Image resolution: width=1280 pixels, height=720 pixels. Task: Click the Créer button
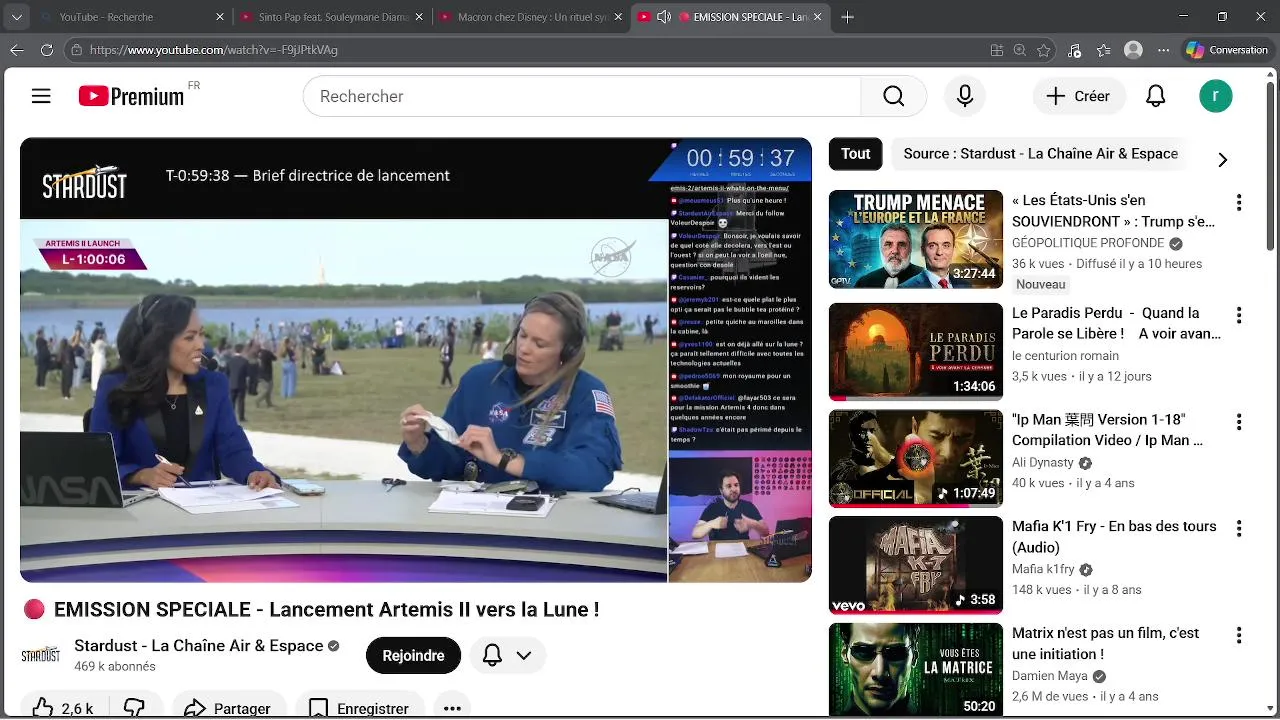click(x=1078, y=96)
